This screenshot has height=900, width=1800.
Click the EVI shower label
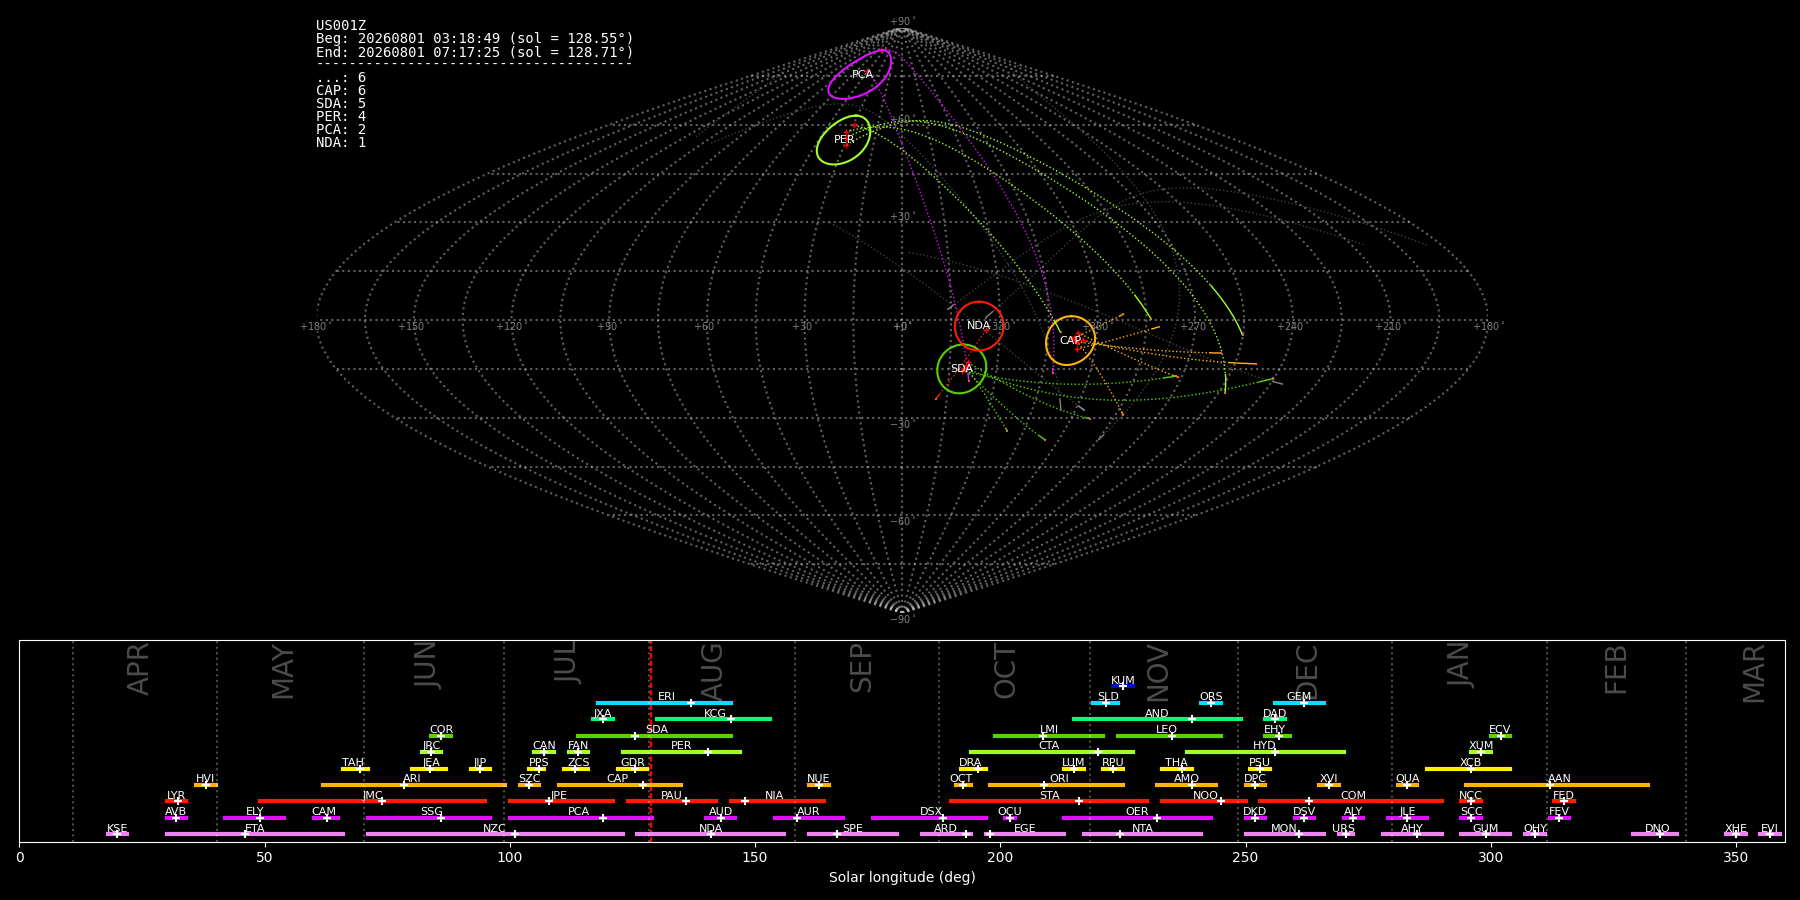[x=1769, y=828]
